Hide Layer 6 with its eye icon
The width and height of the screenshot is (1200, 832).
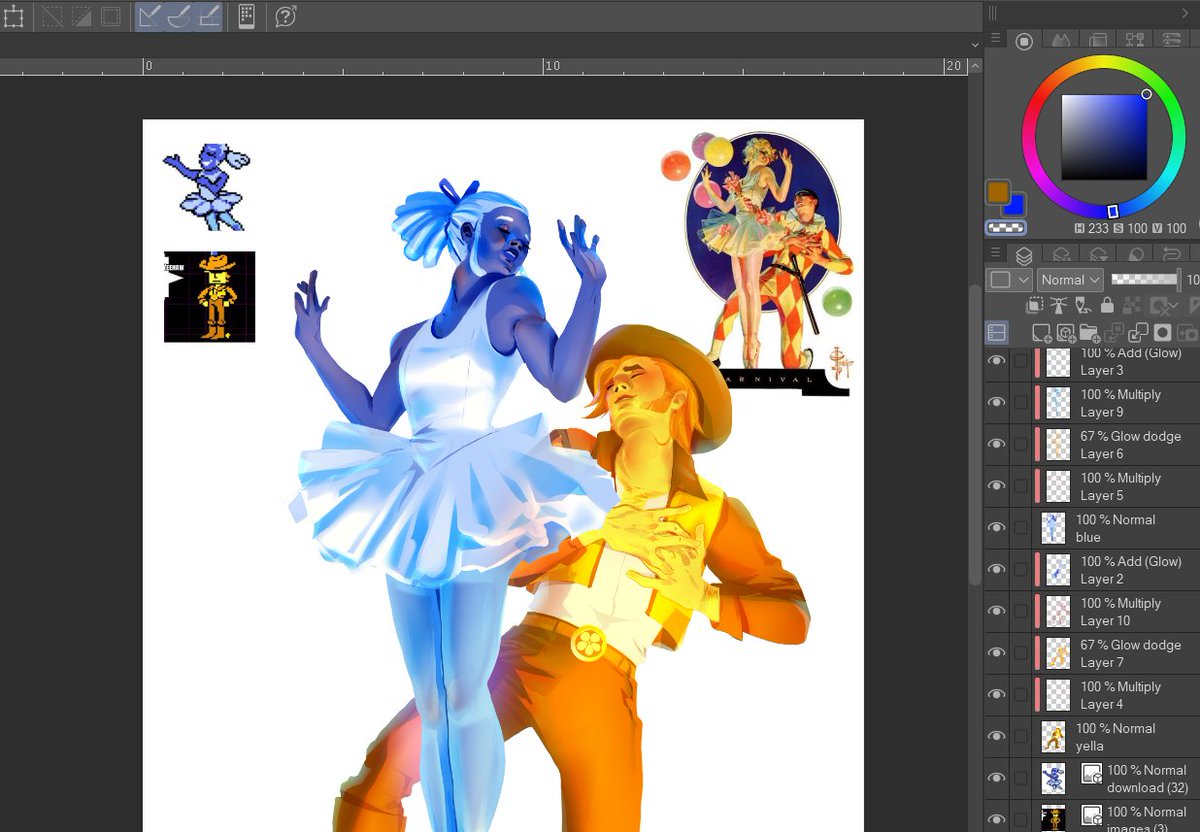[x=997, y=444]
